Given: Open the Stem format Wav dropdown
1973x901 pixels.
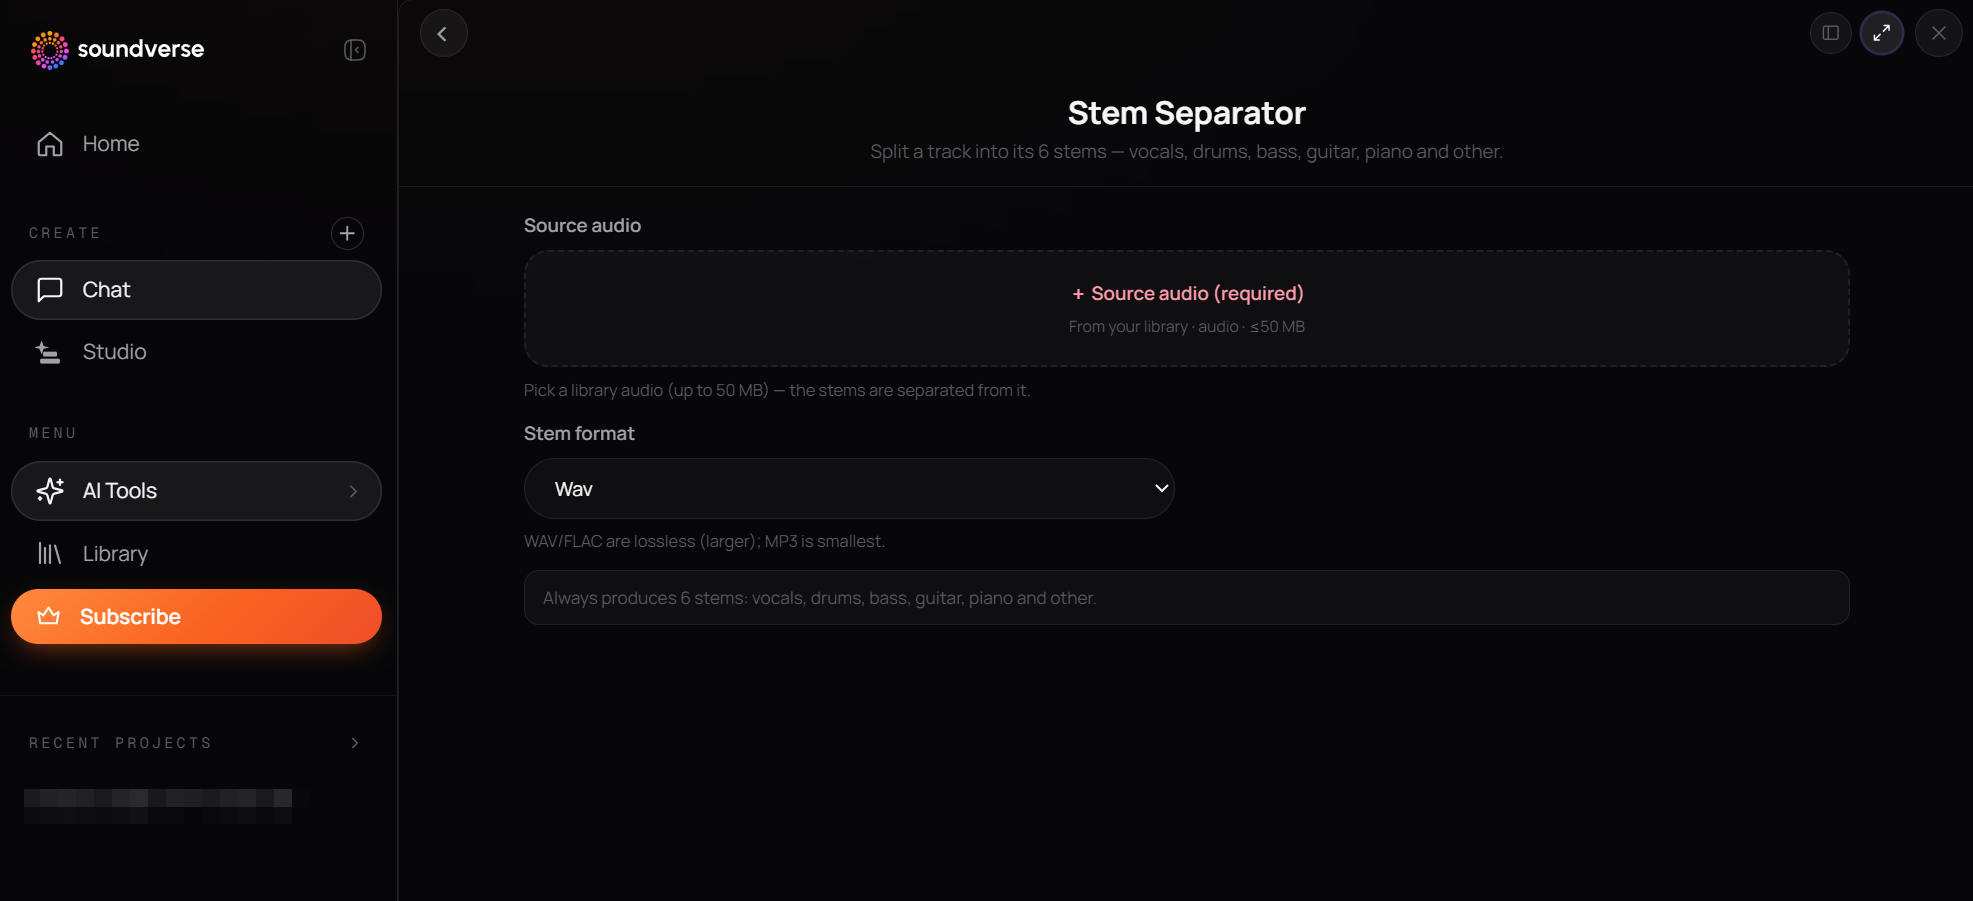Looking at the screenshot, I should pos(849,489).
